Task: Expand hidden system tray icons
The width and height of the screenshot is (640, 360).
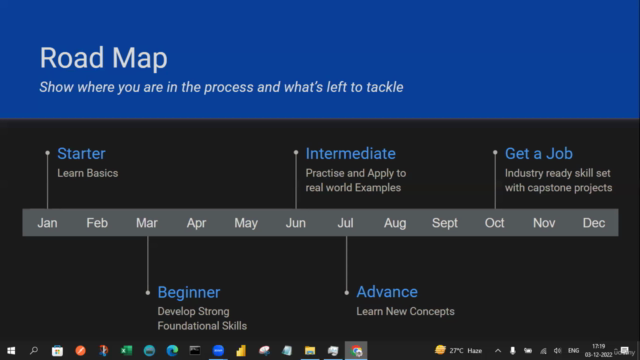Action: 498,351
